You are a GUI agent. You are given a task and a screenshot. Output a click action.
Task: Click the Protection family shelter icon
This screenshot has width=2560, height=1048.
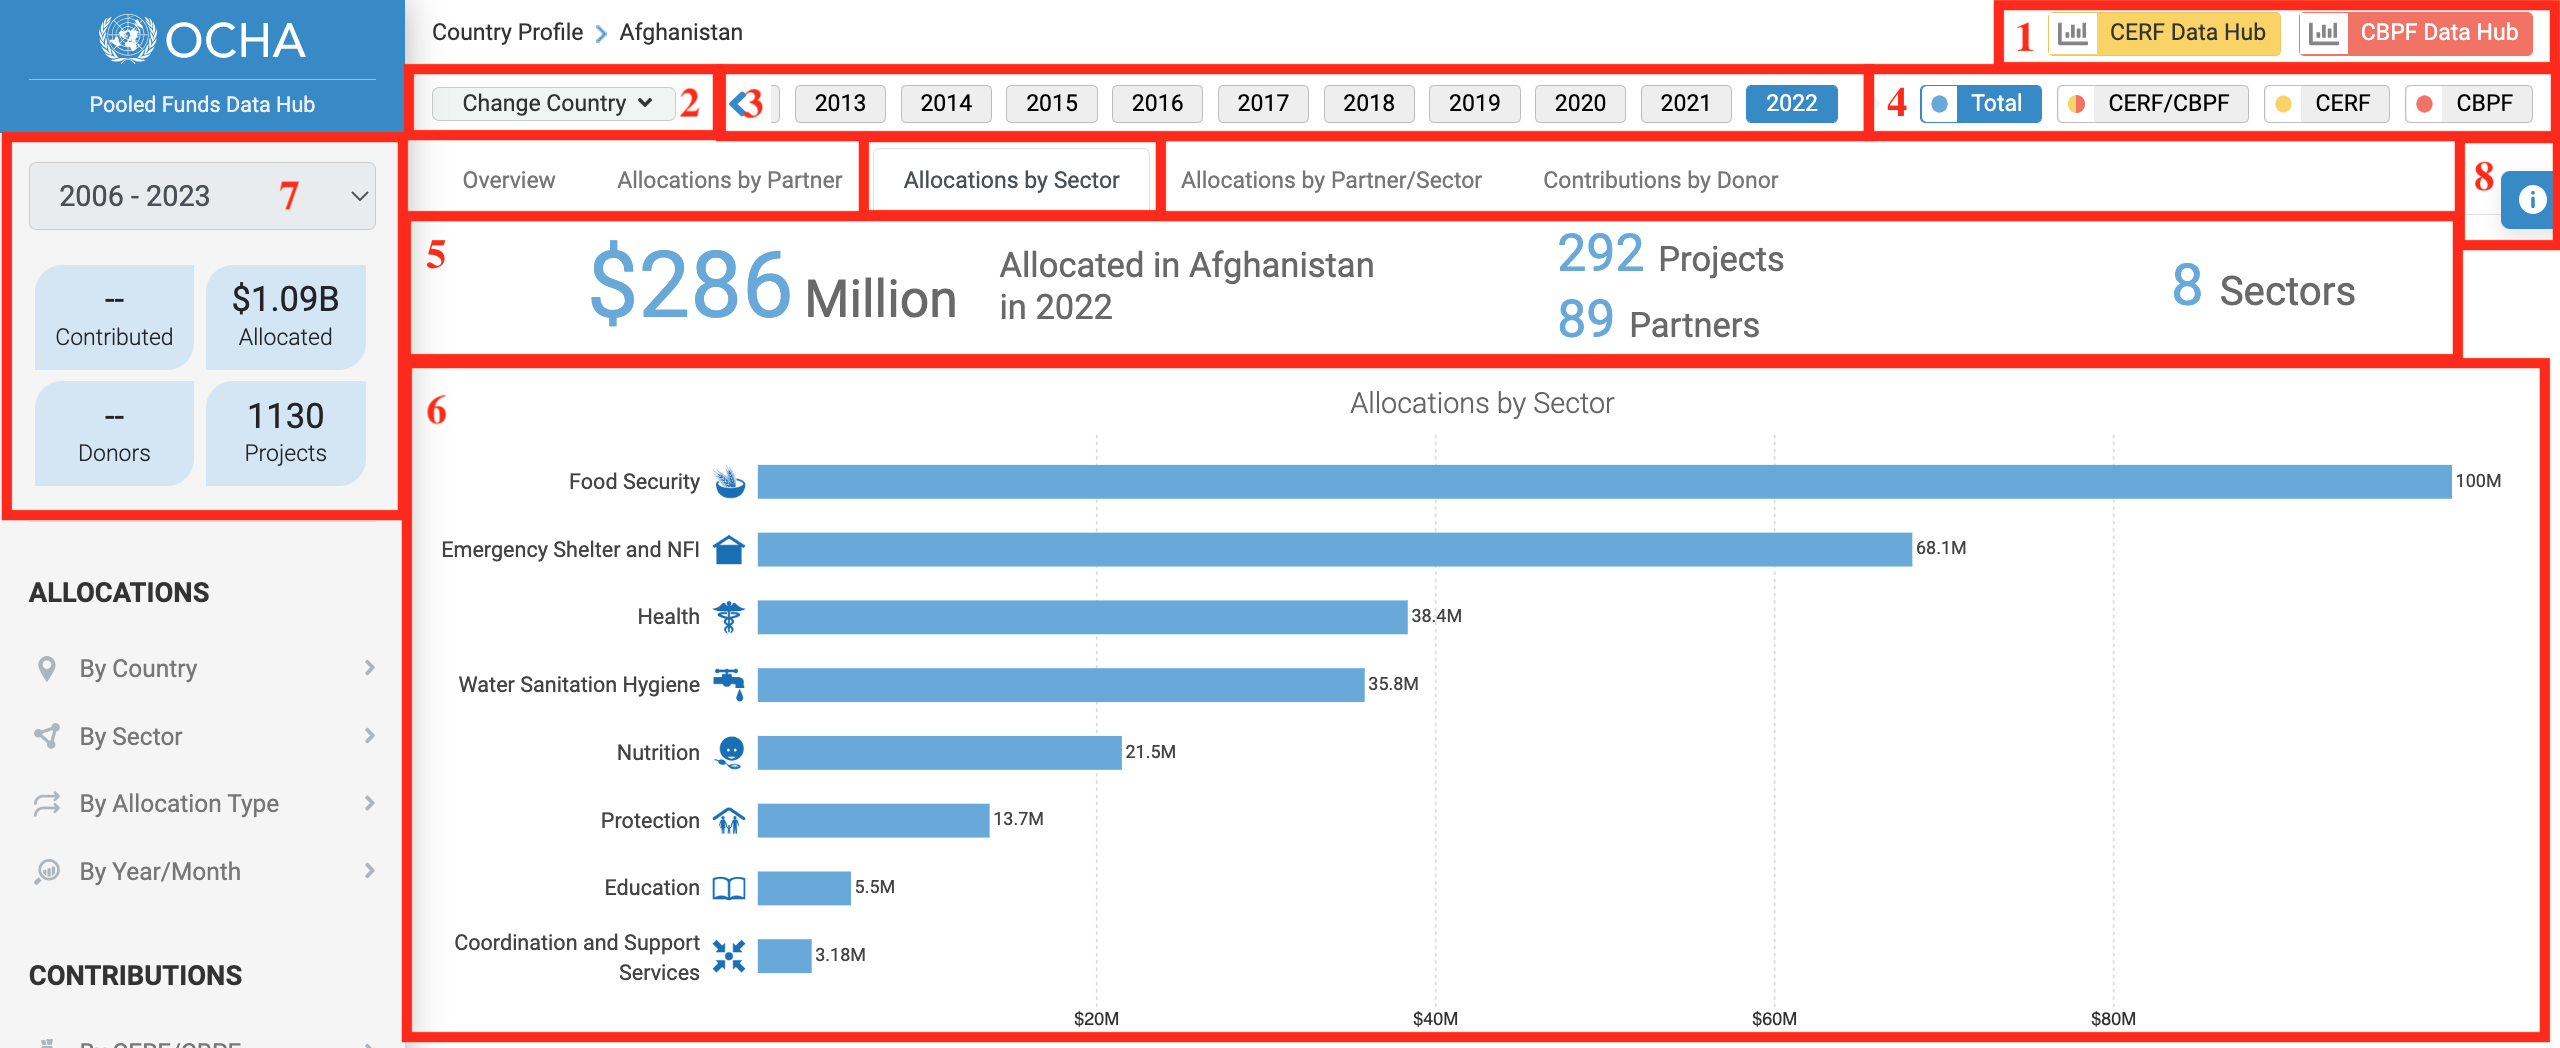pos(729,820)
